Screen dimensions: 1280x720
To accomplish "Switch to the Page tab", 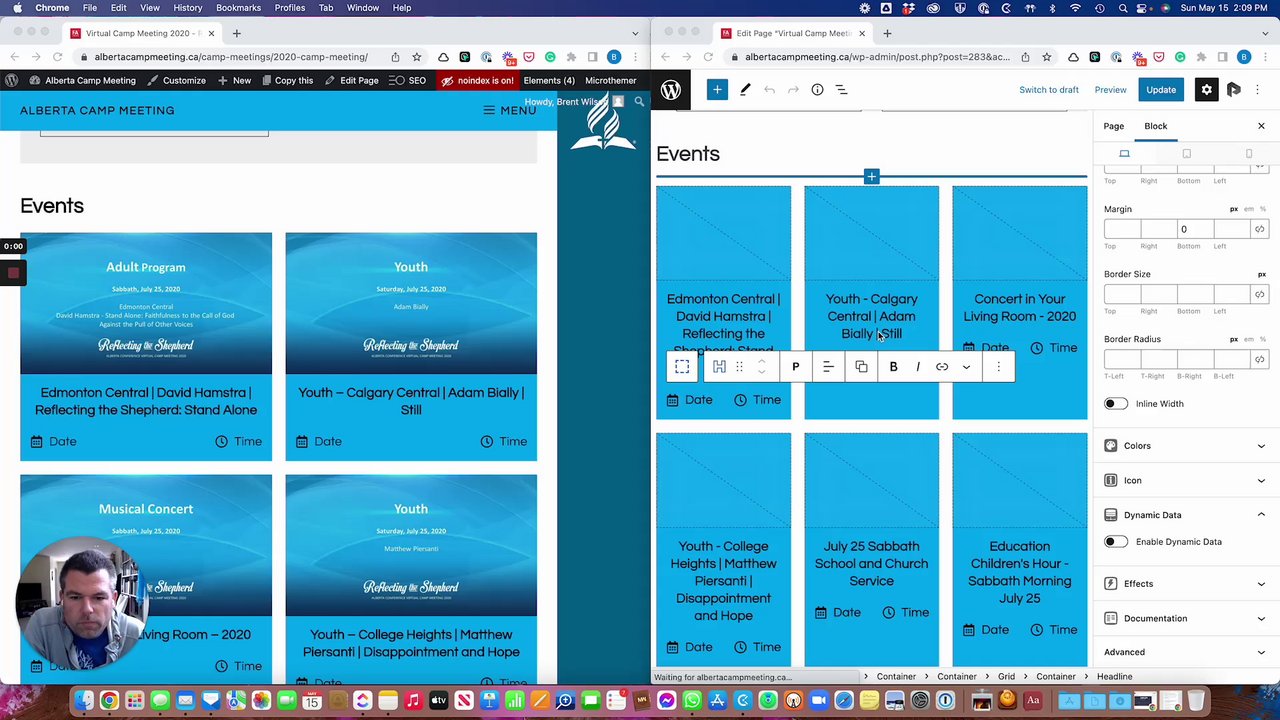I will point(1113,126).
